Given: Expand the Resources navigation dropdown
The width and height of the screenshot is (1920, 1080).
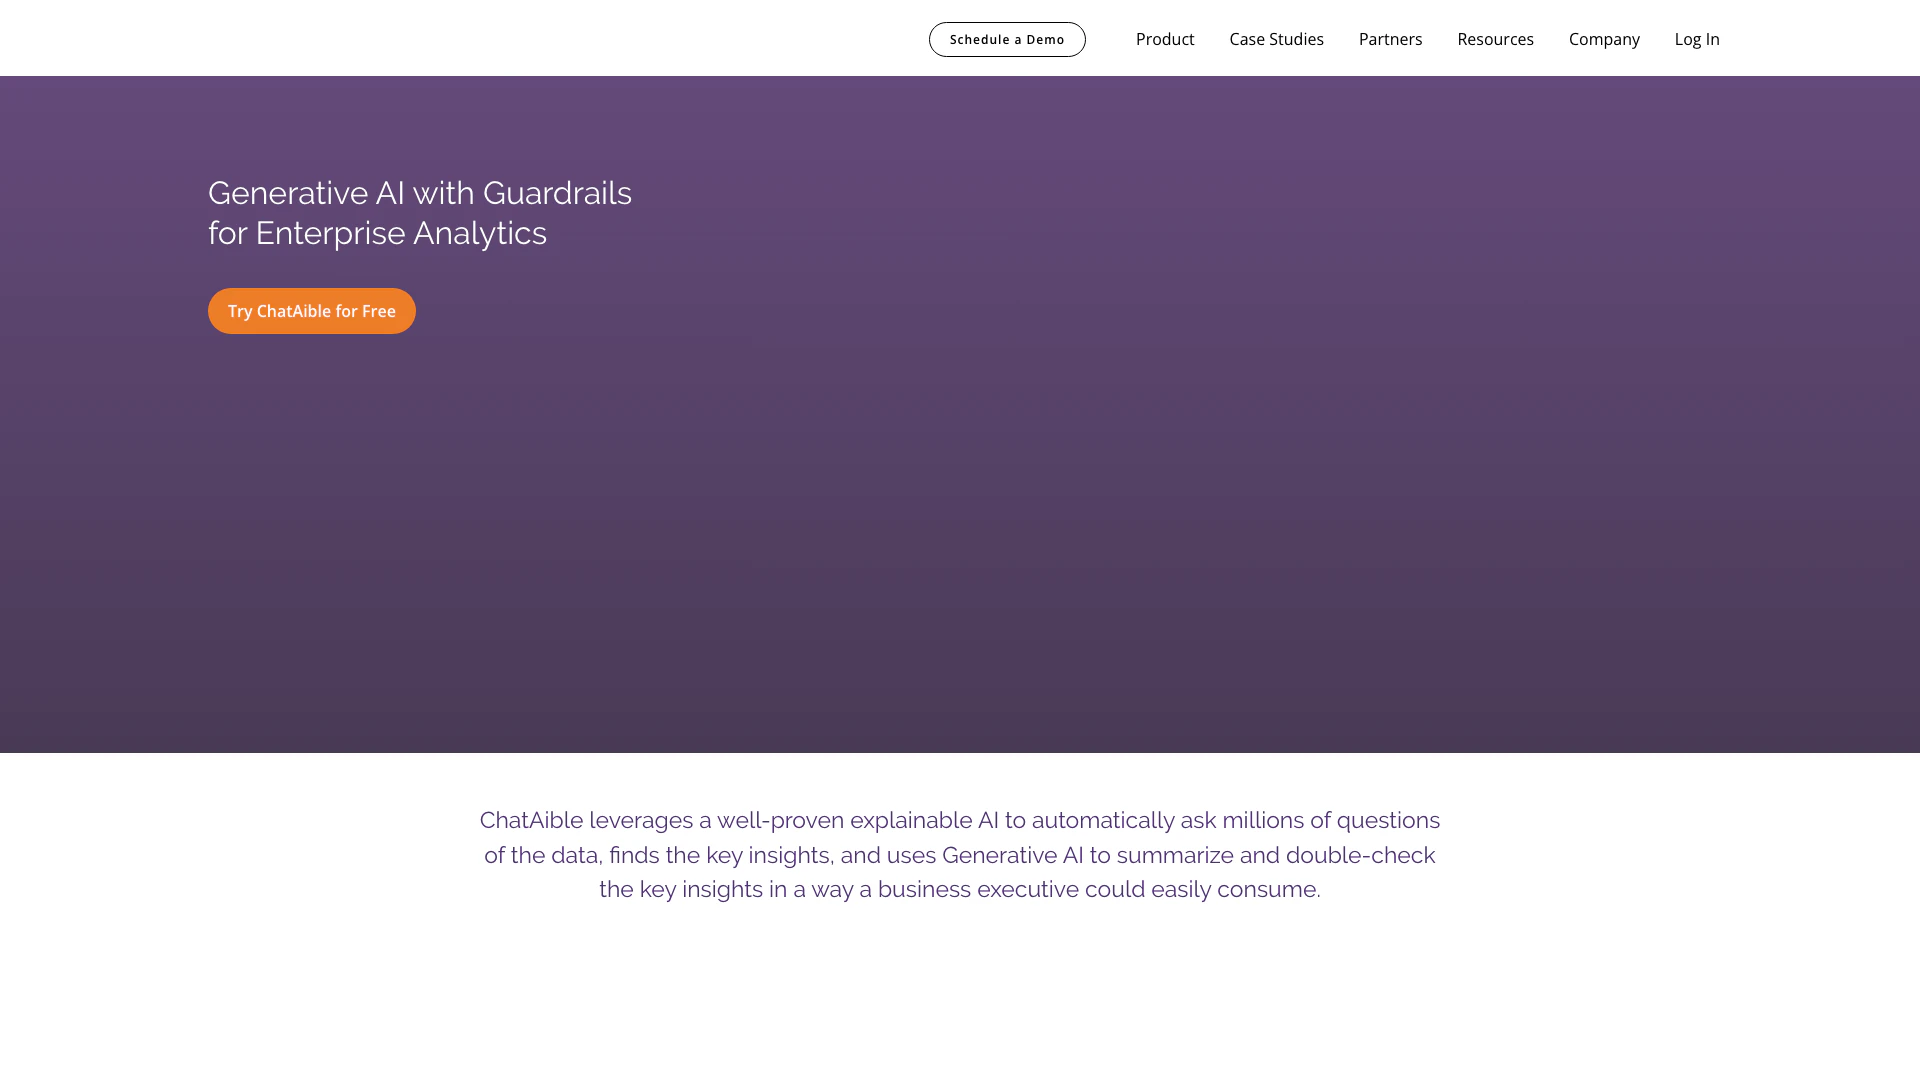Looking at the screenshot, I should coord(1495,39).
